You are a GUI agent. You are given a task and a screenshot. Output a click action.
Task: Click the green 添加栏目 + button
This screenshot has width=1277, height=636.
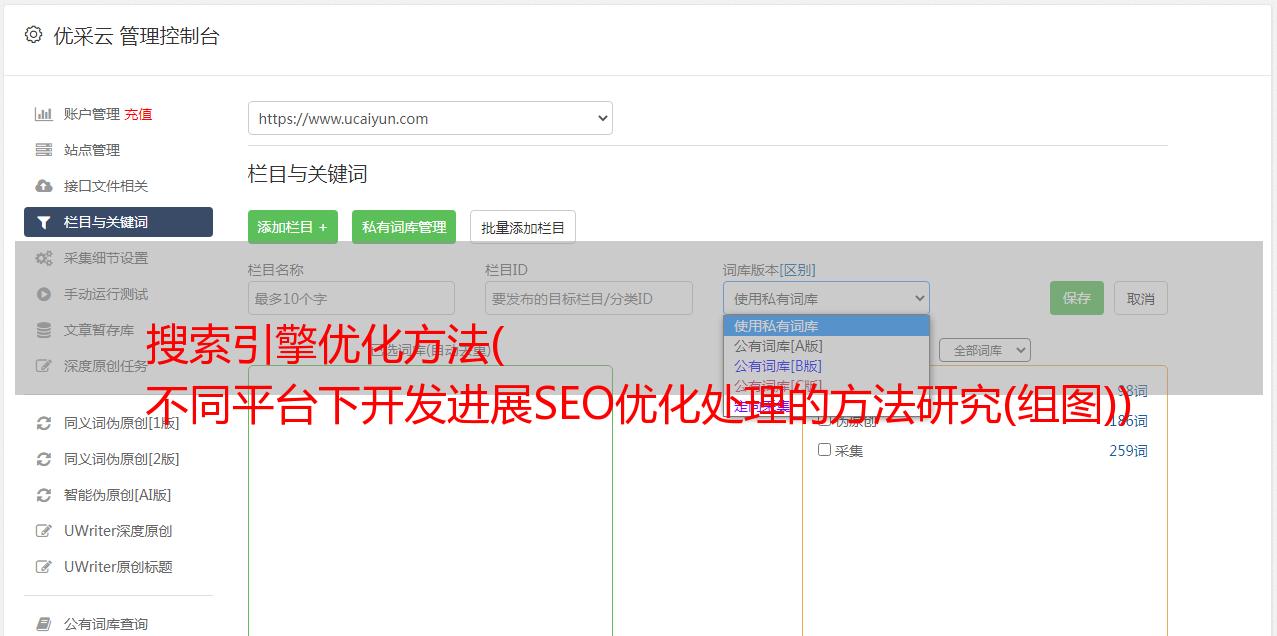pos(293,227)
